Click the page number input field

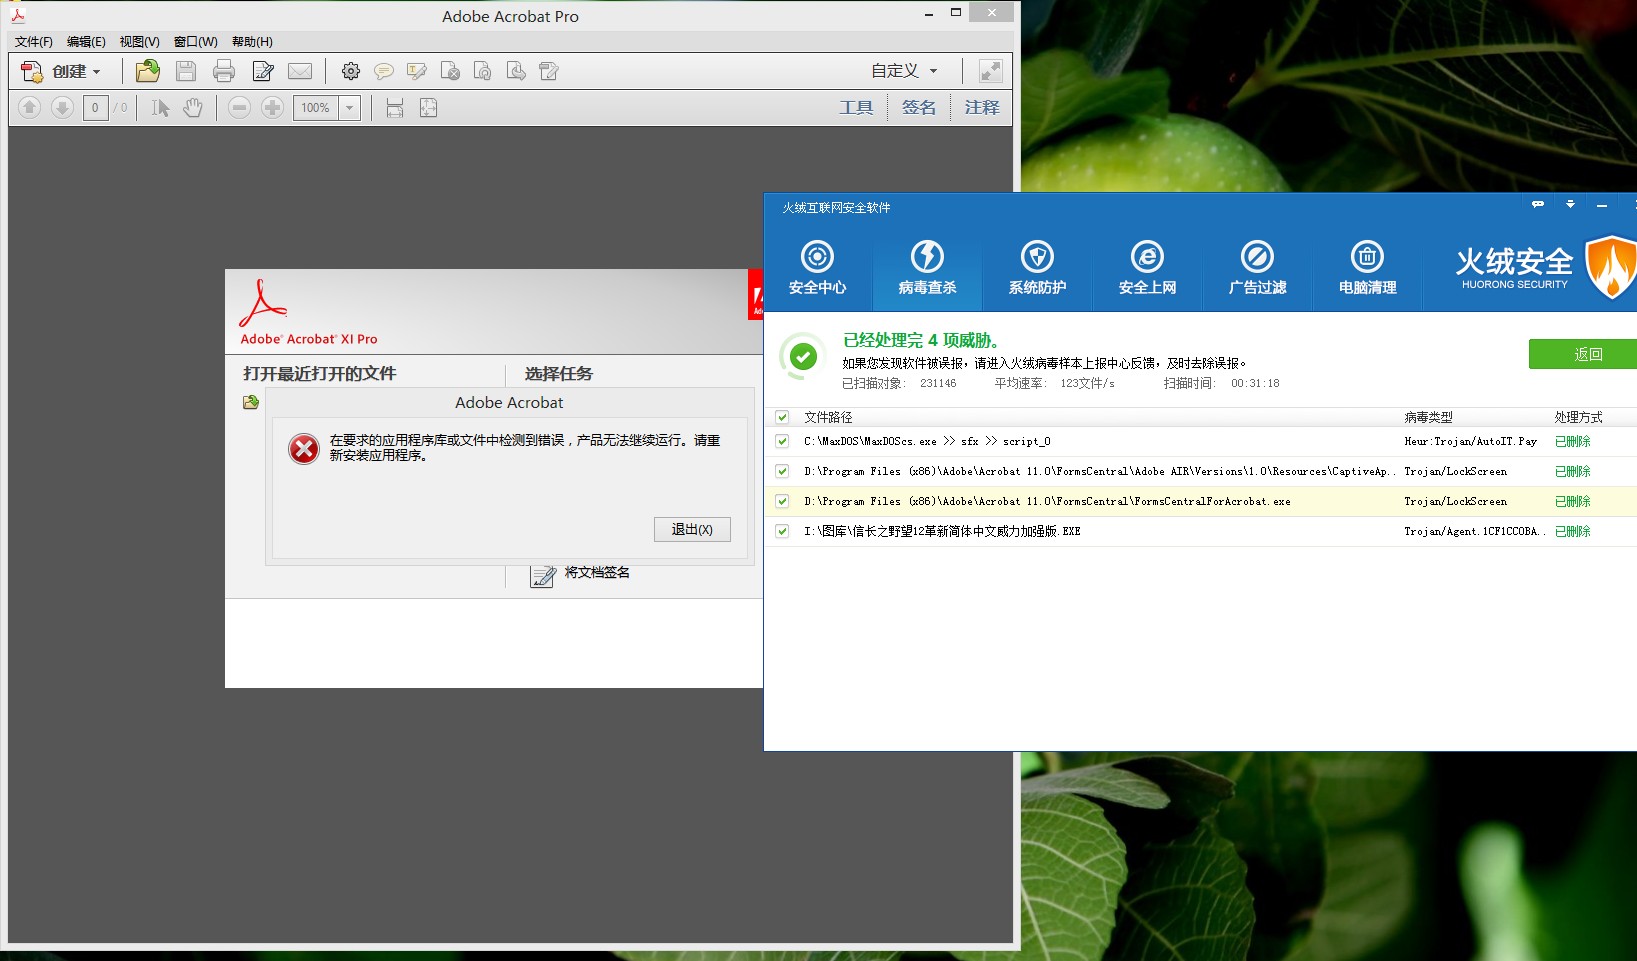[96, 107]
